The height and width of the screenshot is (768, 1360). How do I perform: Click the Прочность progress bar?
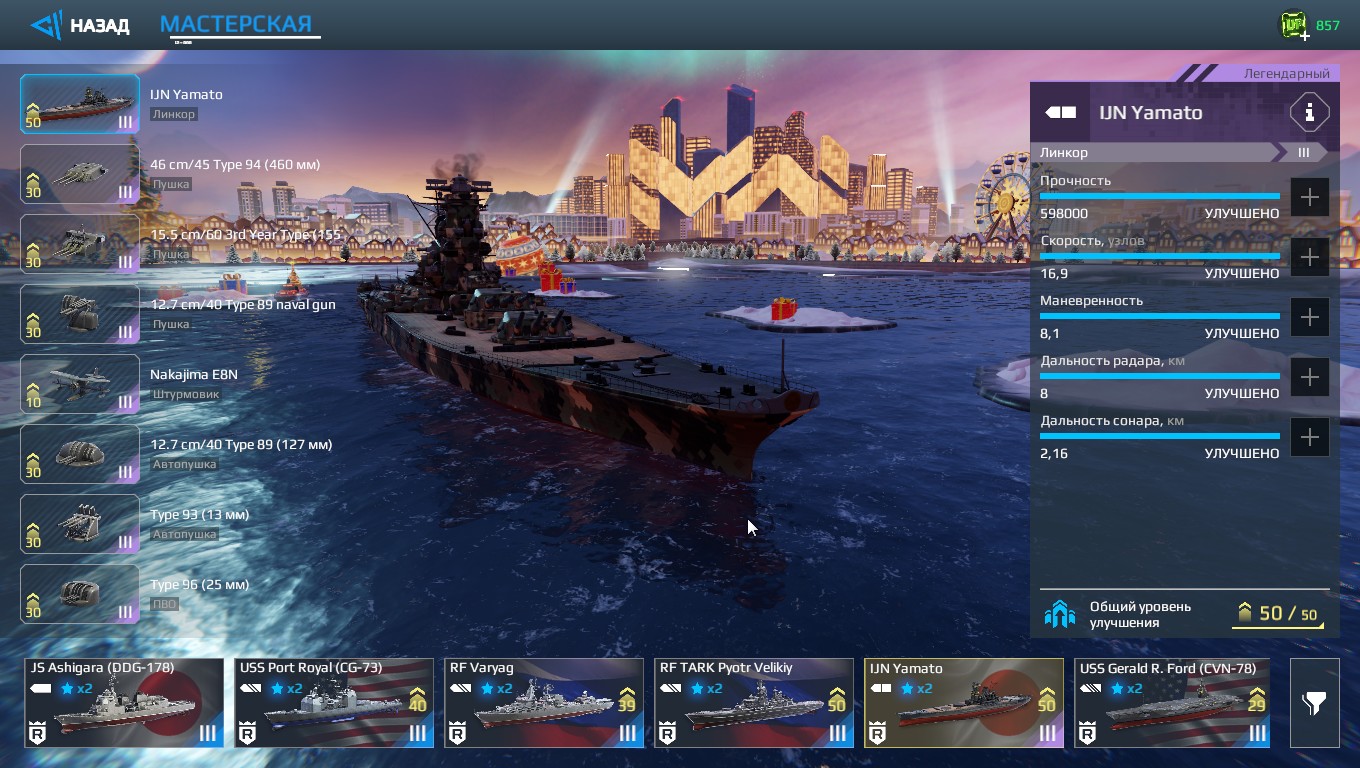coord(1160,196)
